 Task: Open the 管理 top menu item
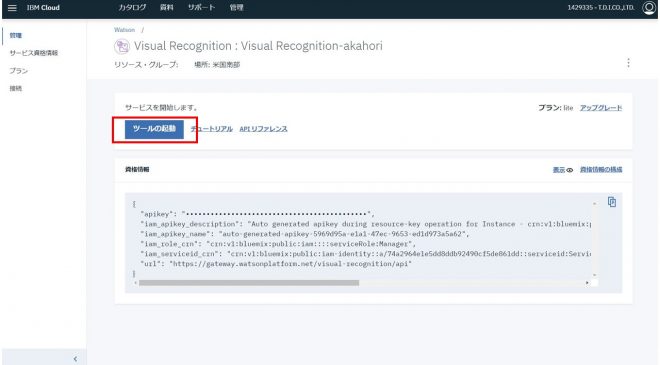(x=237, y=8)
